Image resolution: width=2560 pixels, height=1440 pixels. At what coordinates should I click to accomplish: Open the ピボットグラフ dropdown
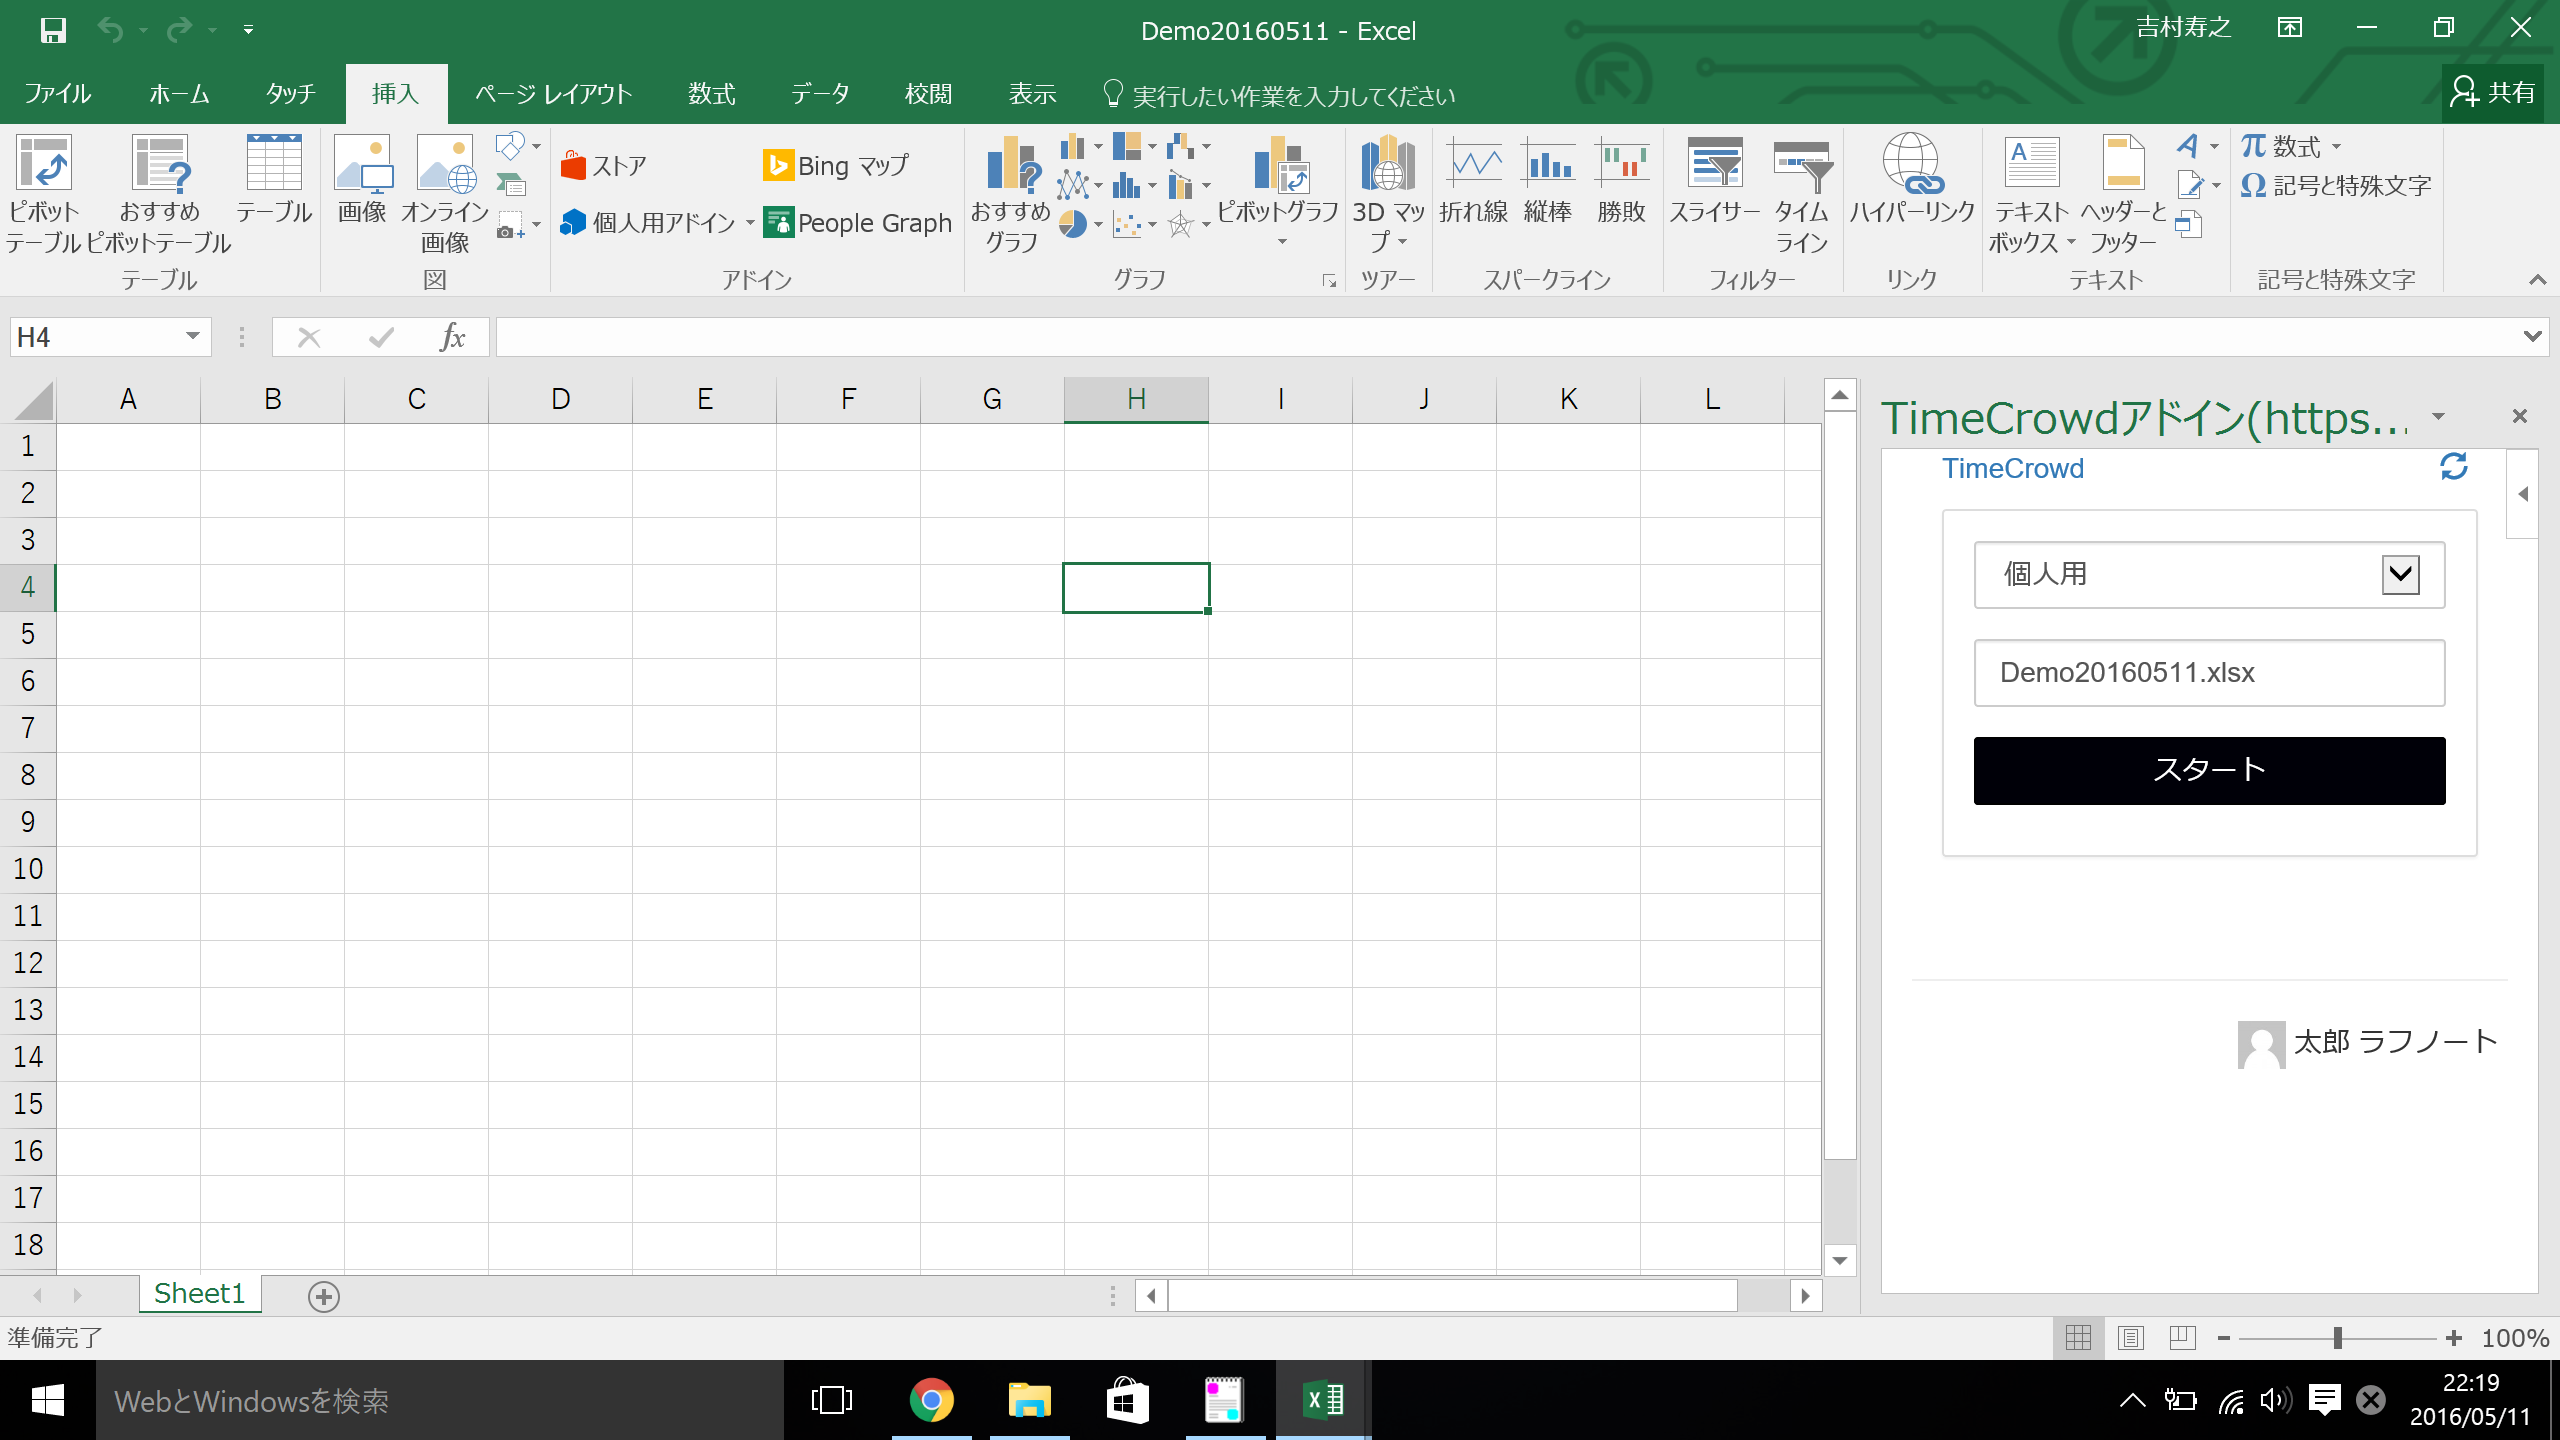(x=1283, y=242)
